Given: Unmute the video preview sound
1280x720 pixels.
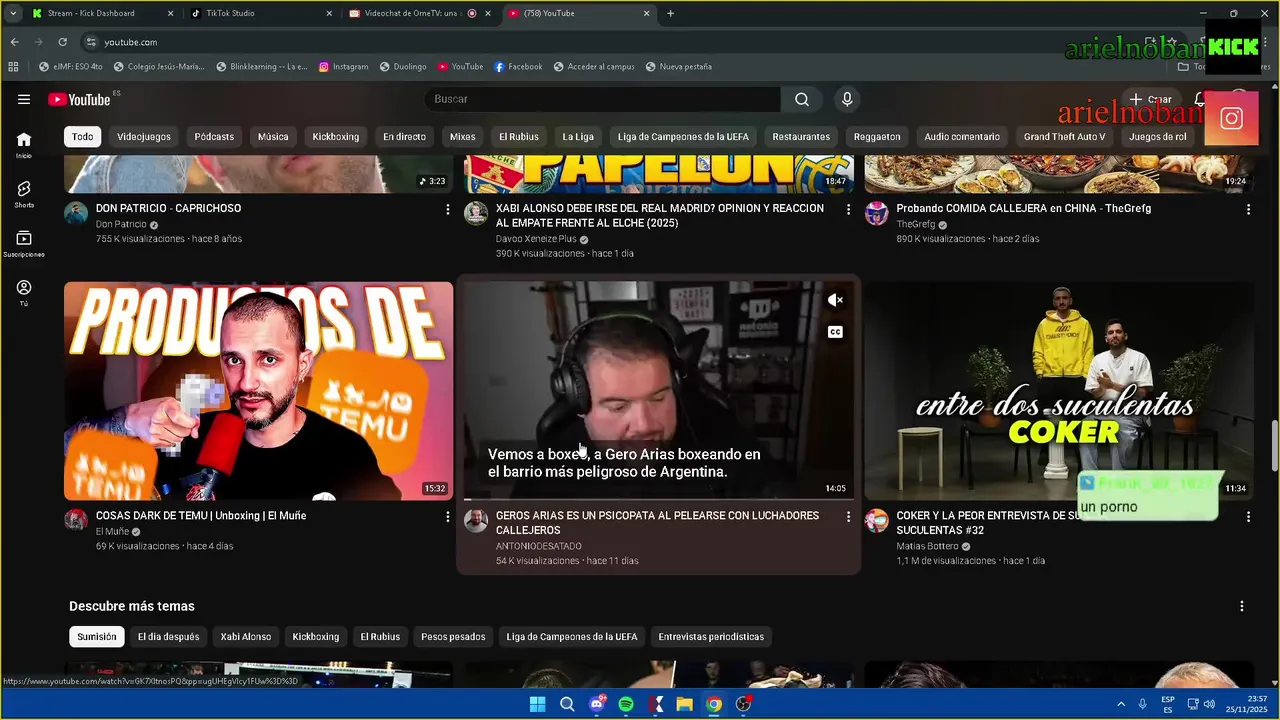Looking at the screenshot, I should point(835,300).
